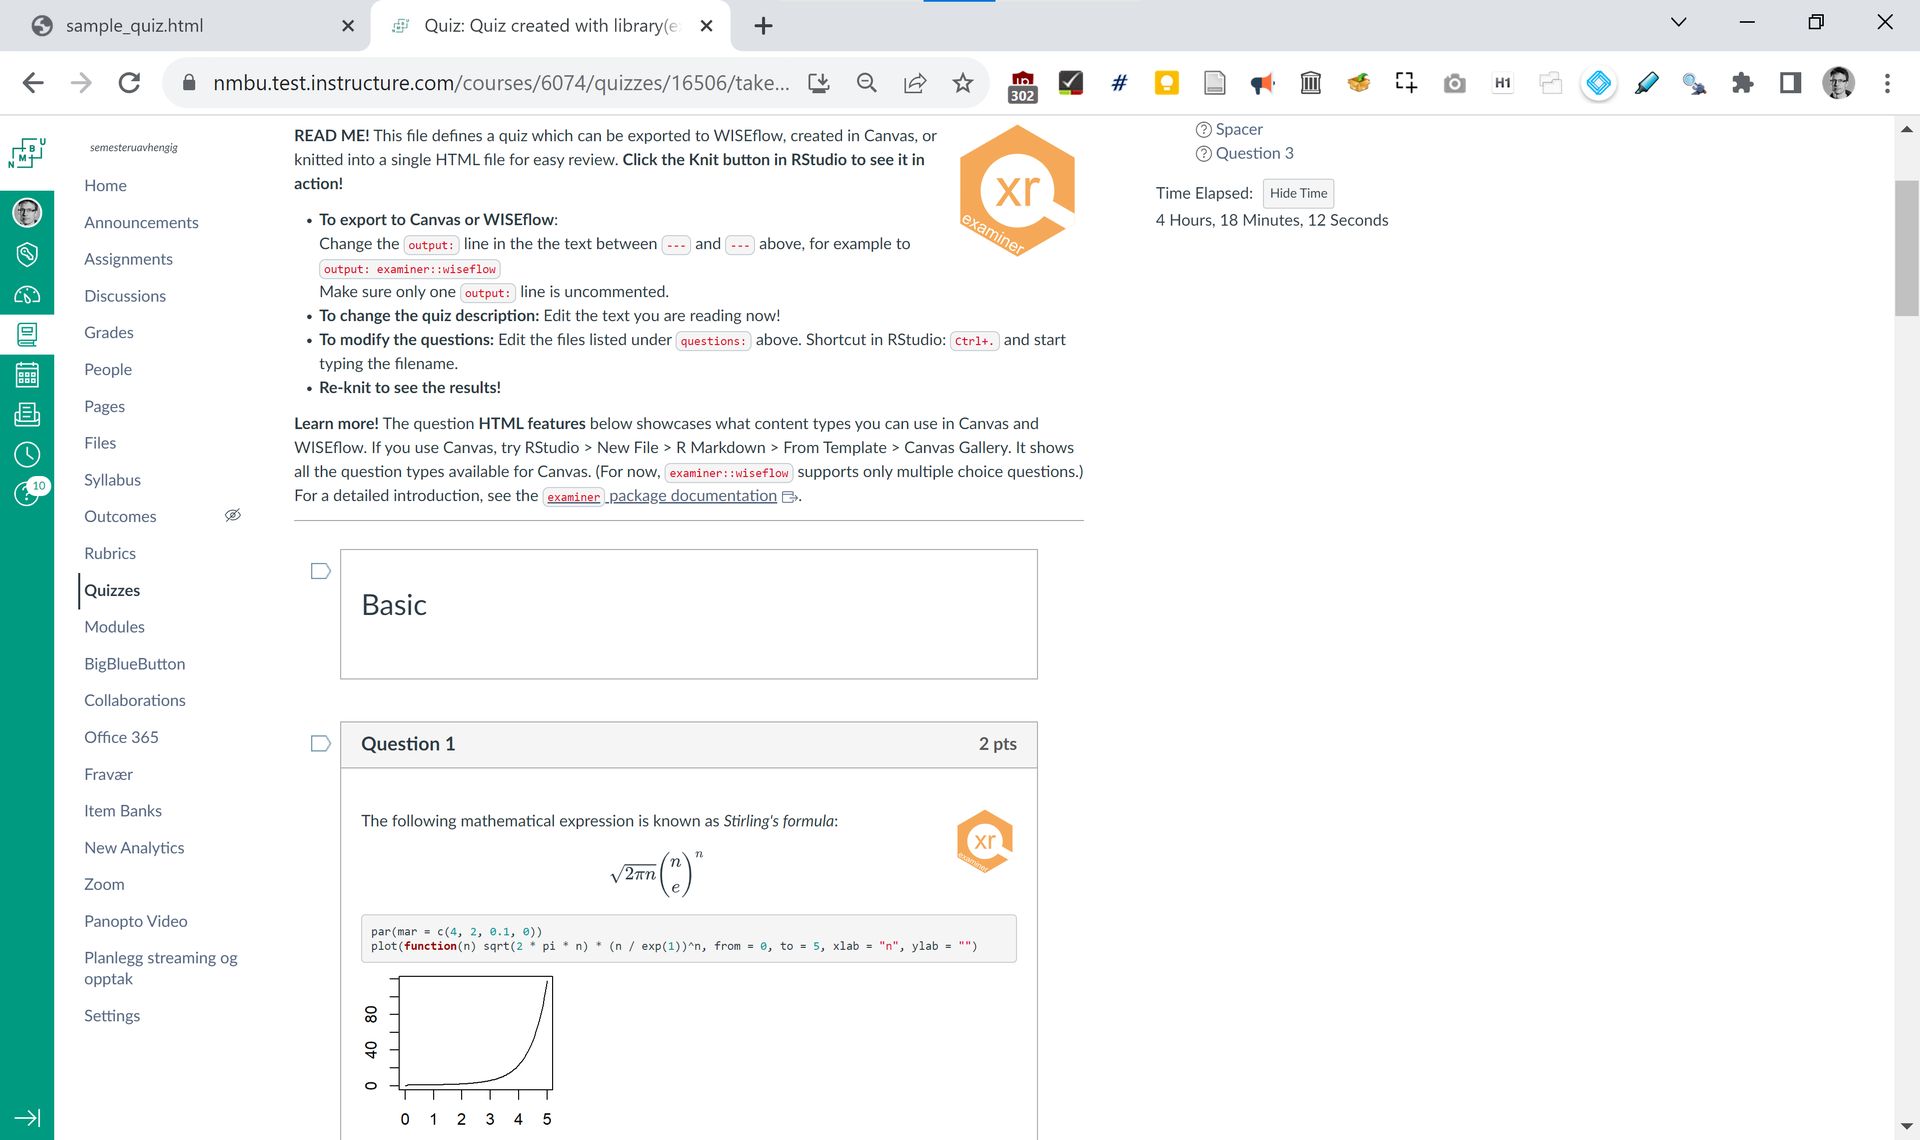Share this page via share icon
Screen dimensions: 1920x1140
tap(915, 83)
